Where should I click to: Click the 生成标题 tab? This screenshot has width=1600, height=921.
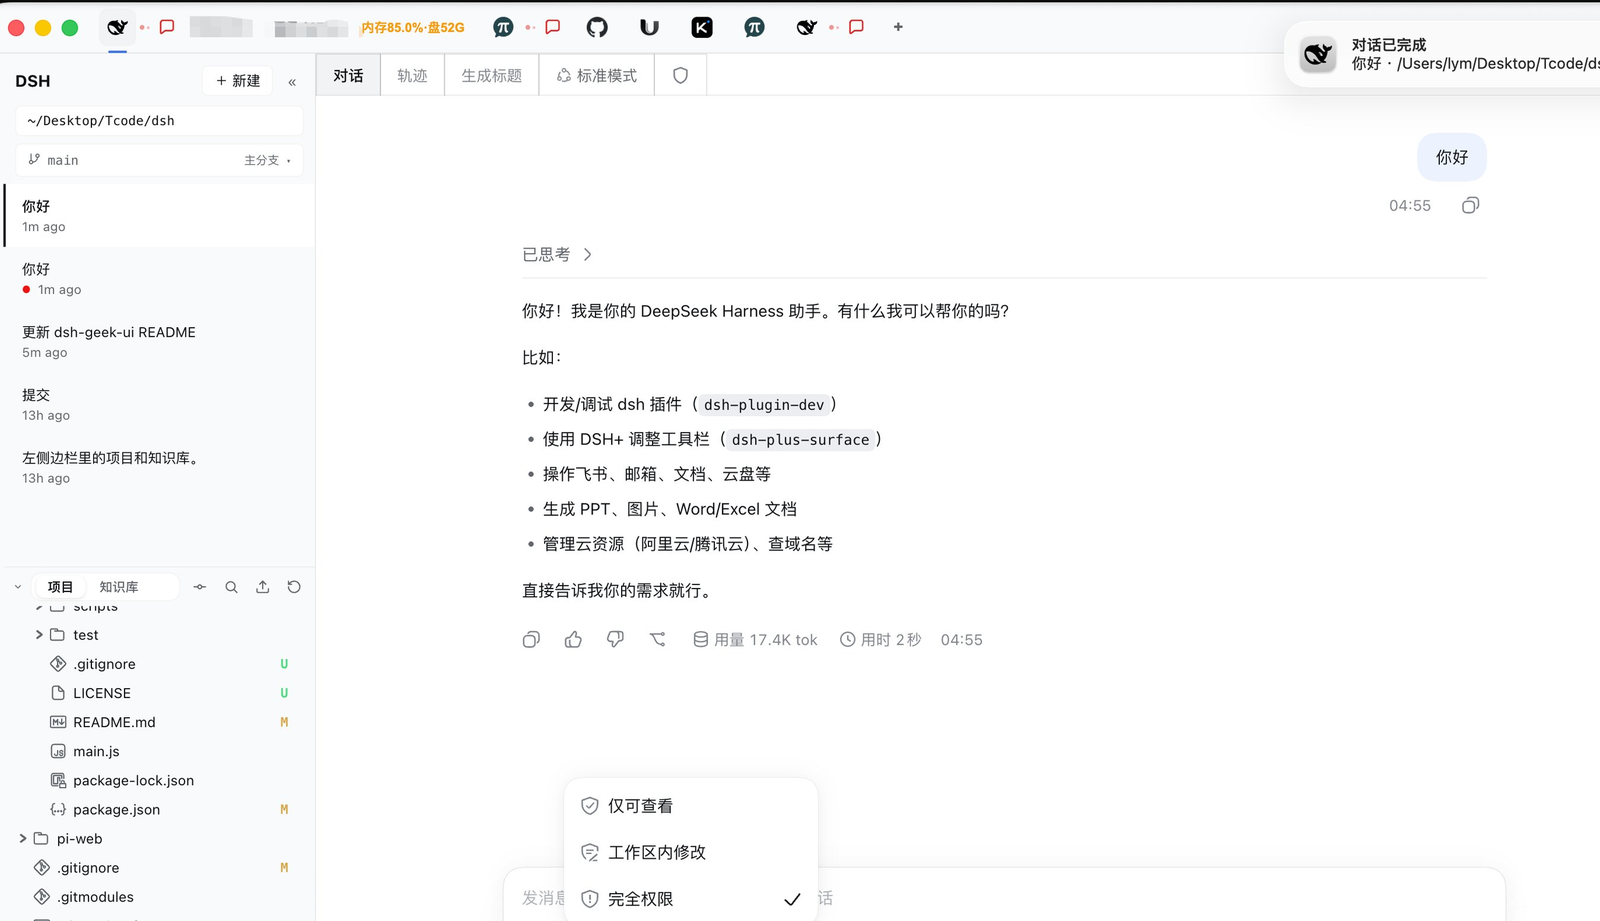coord(491,75)
